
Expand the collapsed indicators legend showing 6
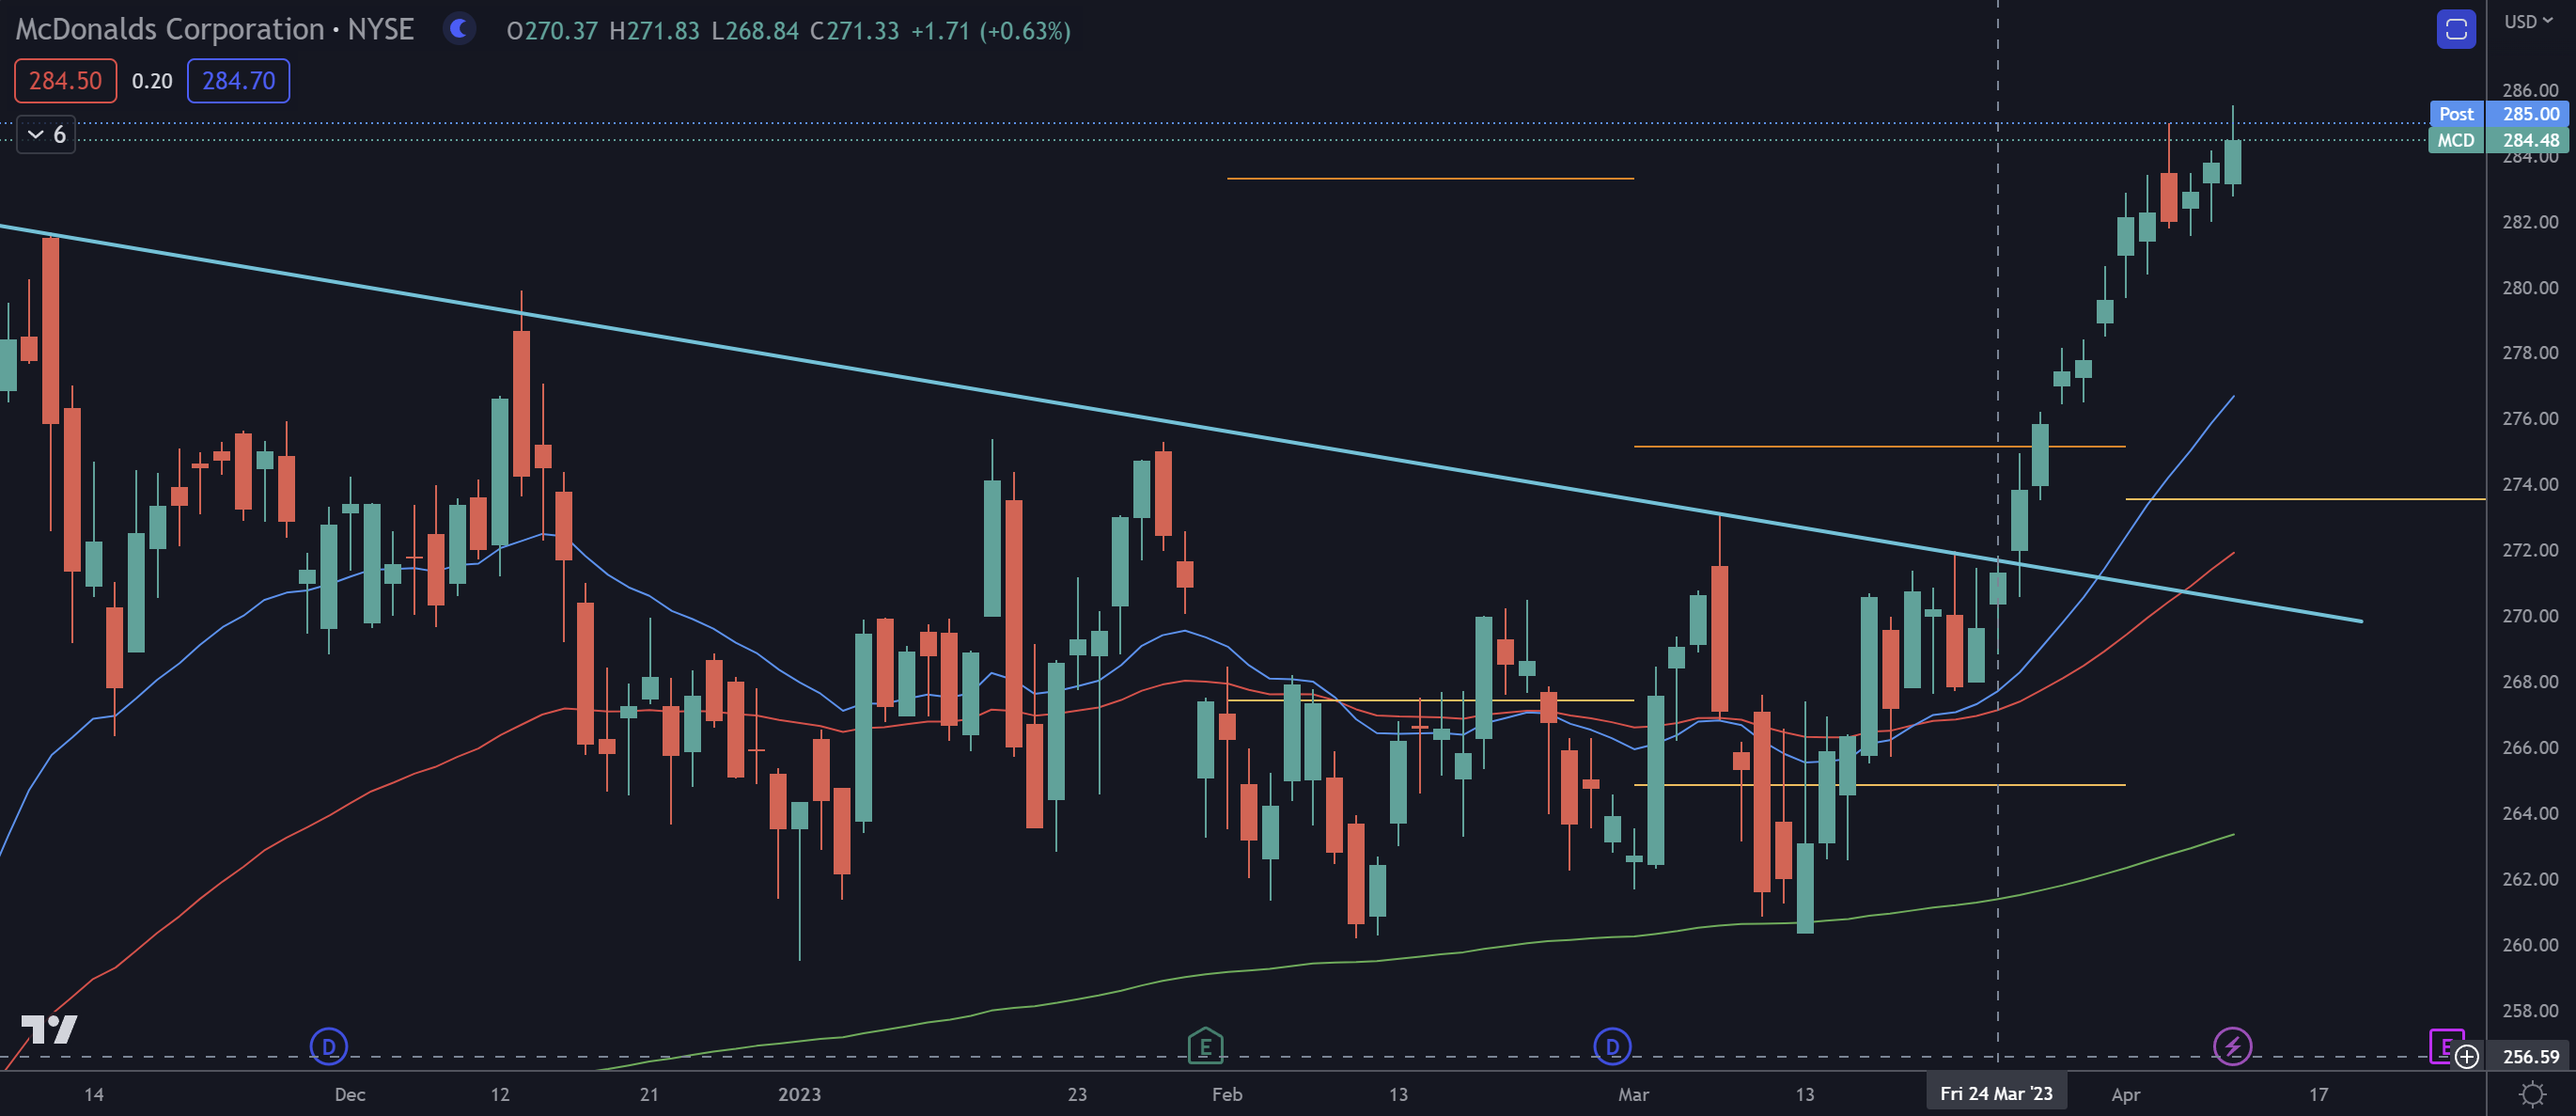[46, 134]
